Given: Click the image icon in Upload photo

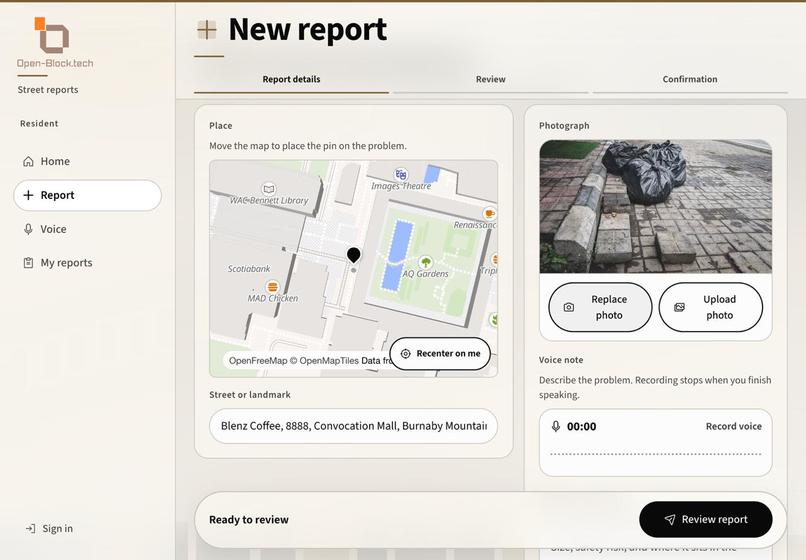Looking at the screenshot, I should (x=679, y=308).
